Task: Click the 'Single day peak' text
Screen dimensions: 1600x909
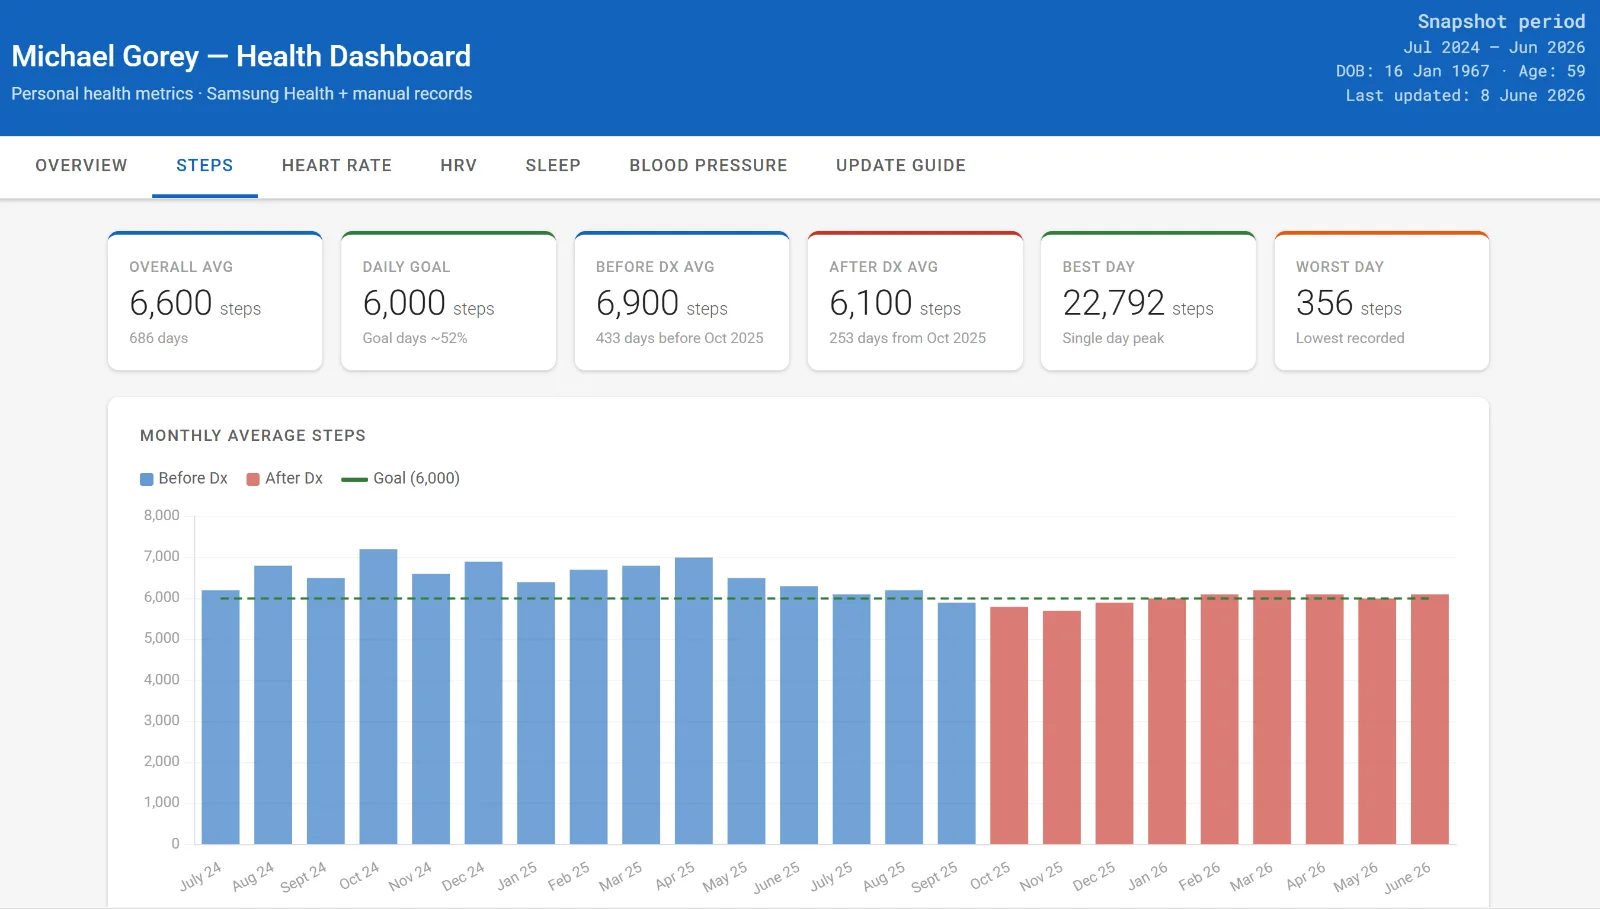Action: pos(1113,338)
